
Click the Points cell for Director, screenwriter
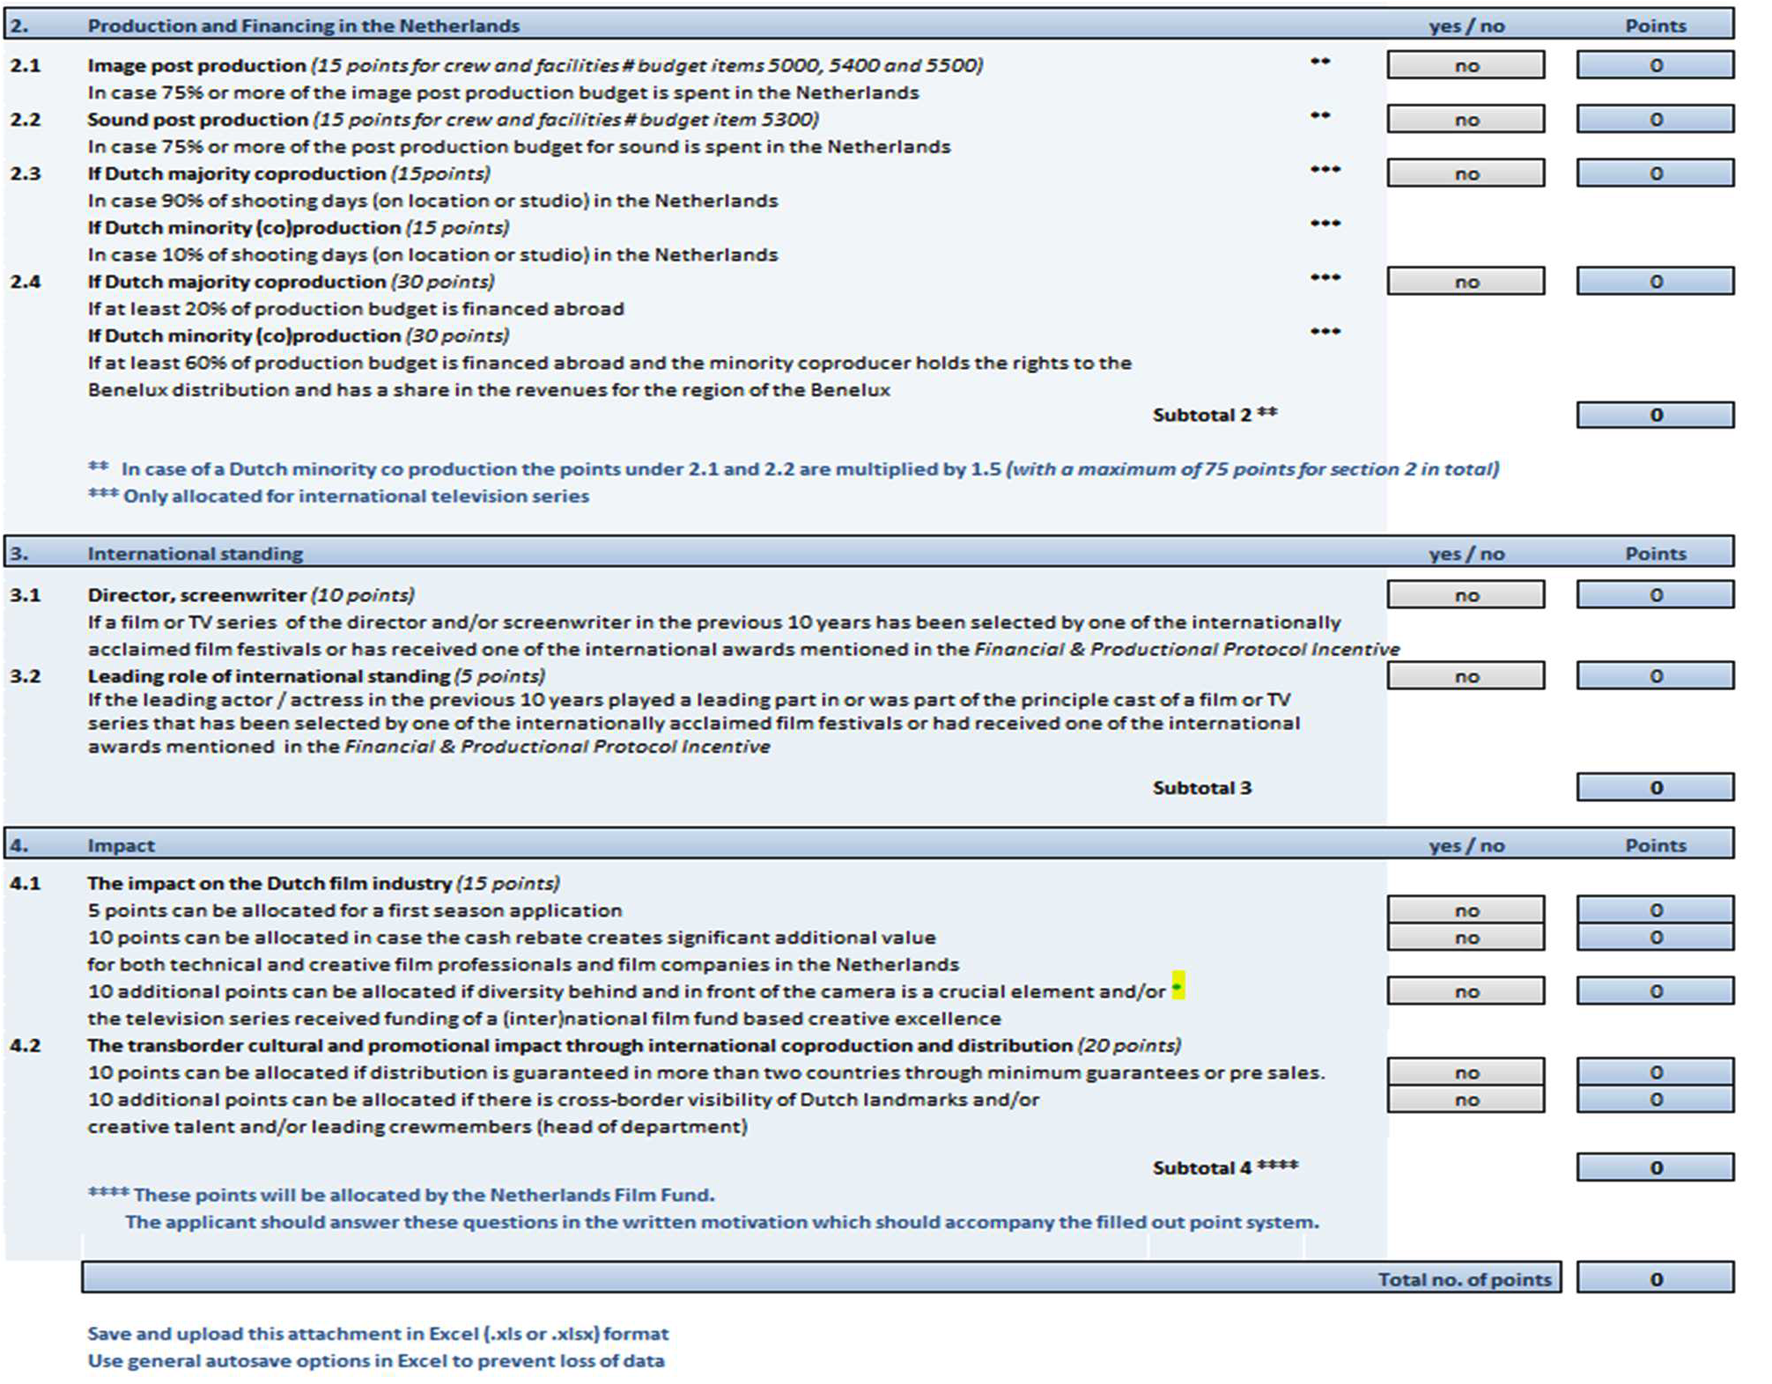pos(1655,596)
